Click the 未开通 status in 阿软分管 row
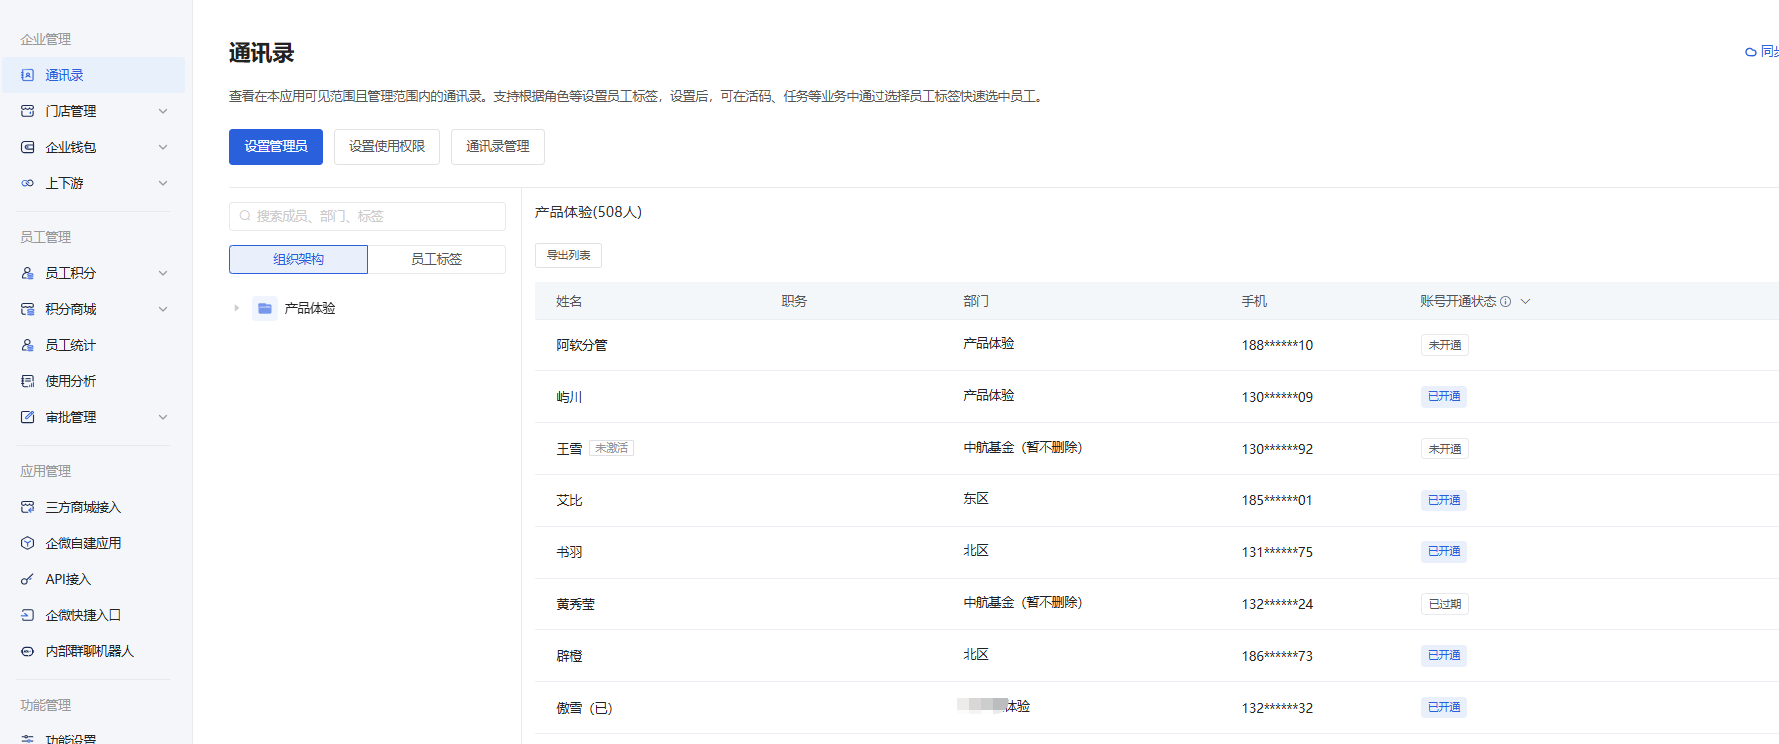The width and height of the screenshot is (1779, 744). tap(1444, 345)
